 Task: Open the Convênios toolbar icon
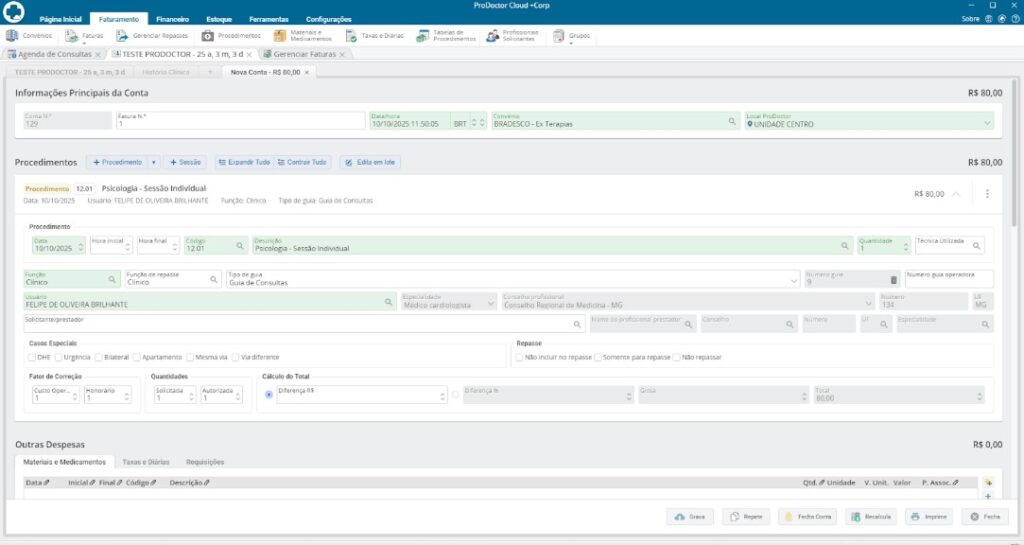pyautogui.click(x=13, y=36)
